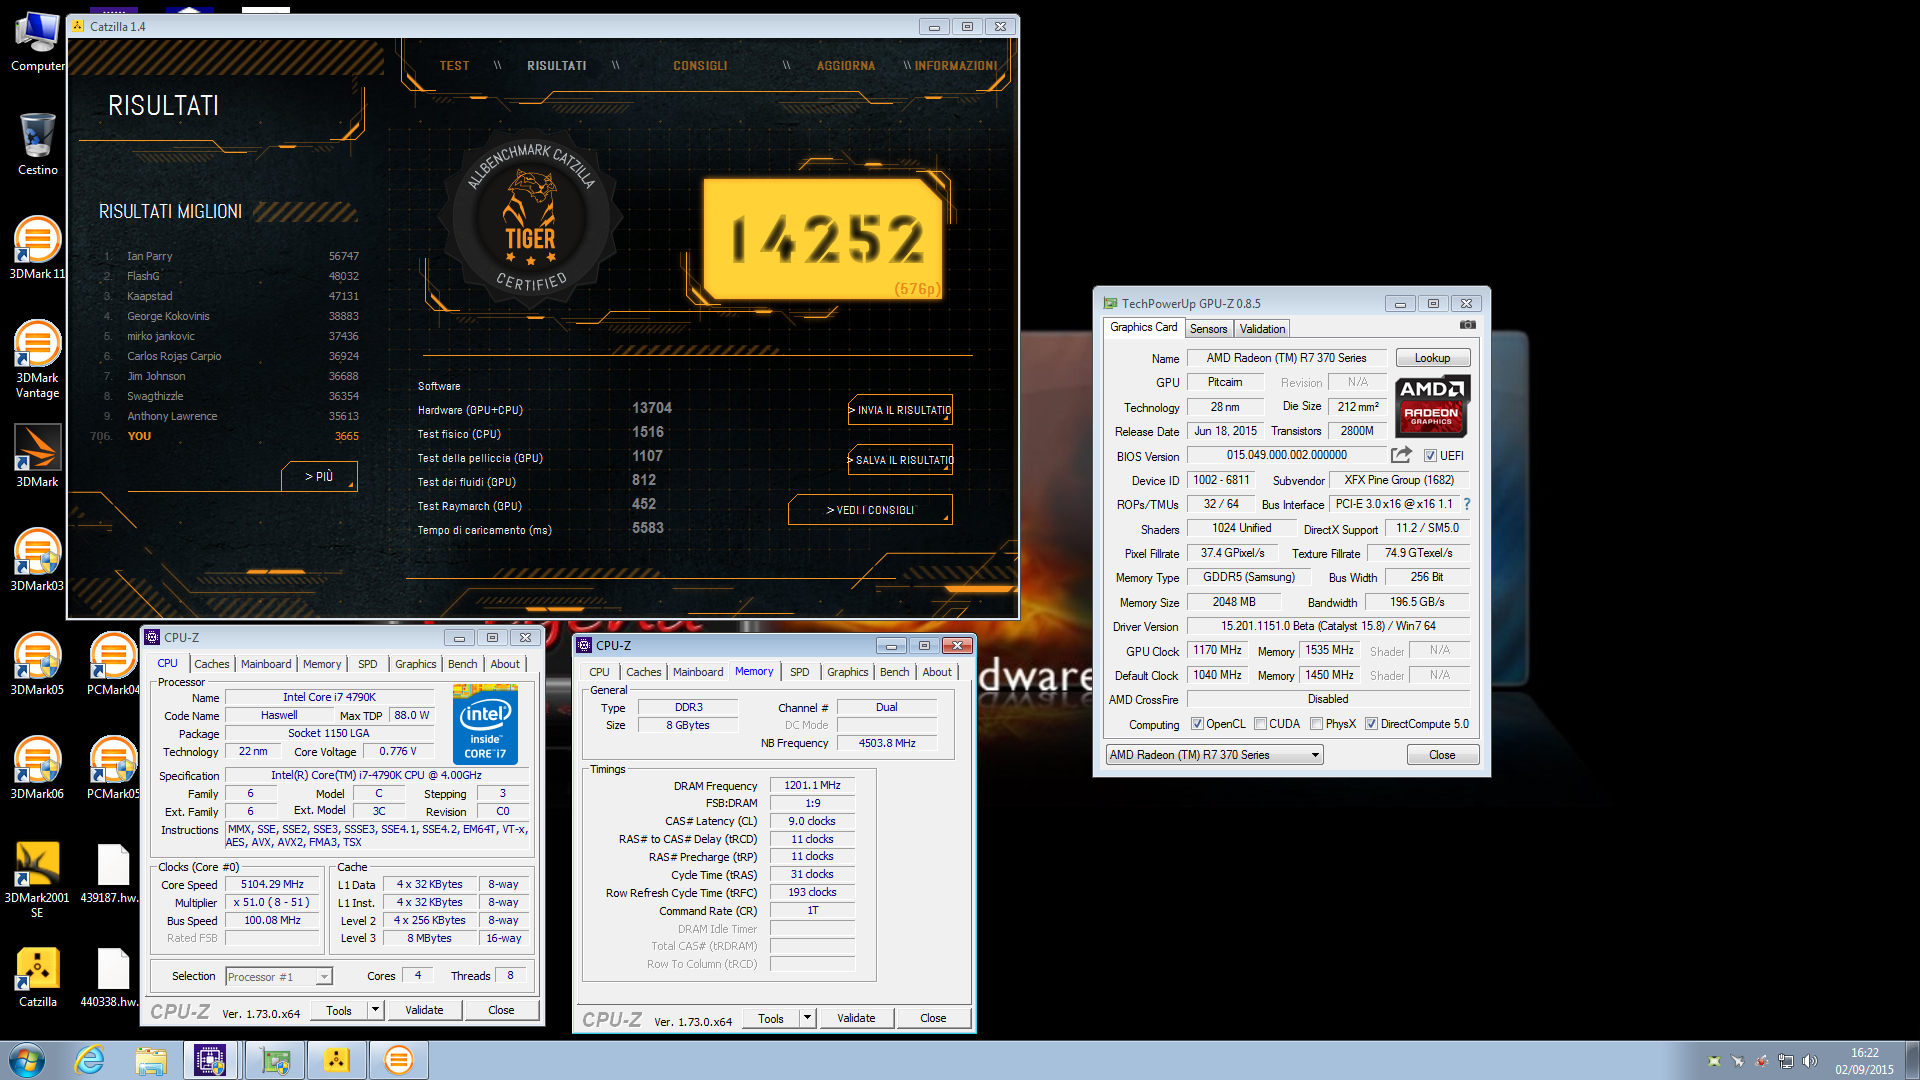1920x1080 pixels.
Task: Open the GPU selection dropdown in GPU-Z
Action: (x=1215, y=755)
